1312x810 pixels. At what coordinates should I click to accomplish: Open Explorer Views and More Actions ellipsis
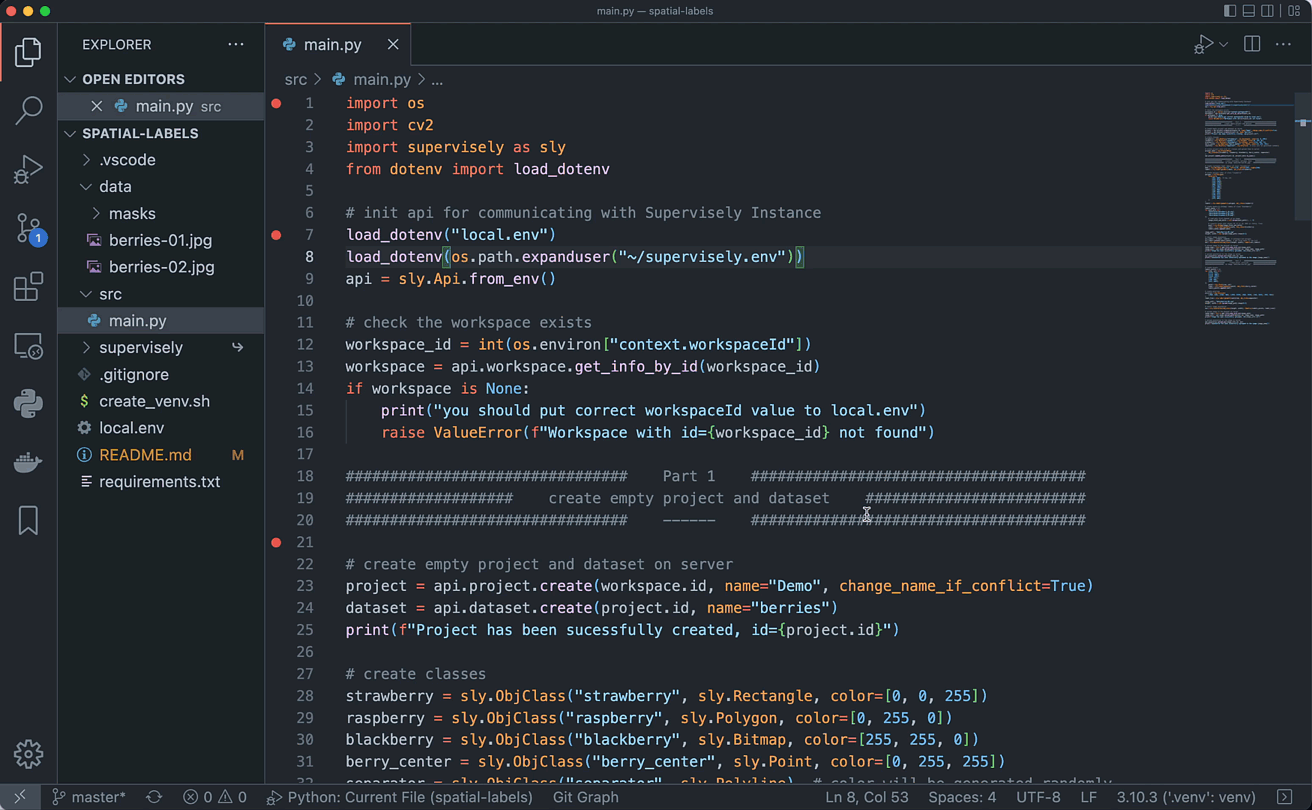[x=236, y=44]
